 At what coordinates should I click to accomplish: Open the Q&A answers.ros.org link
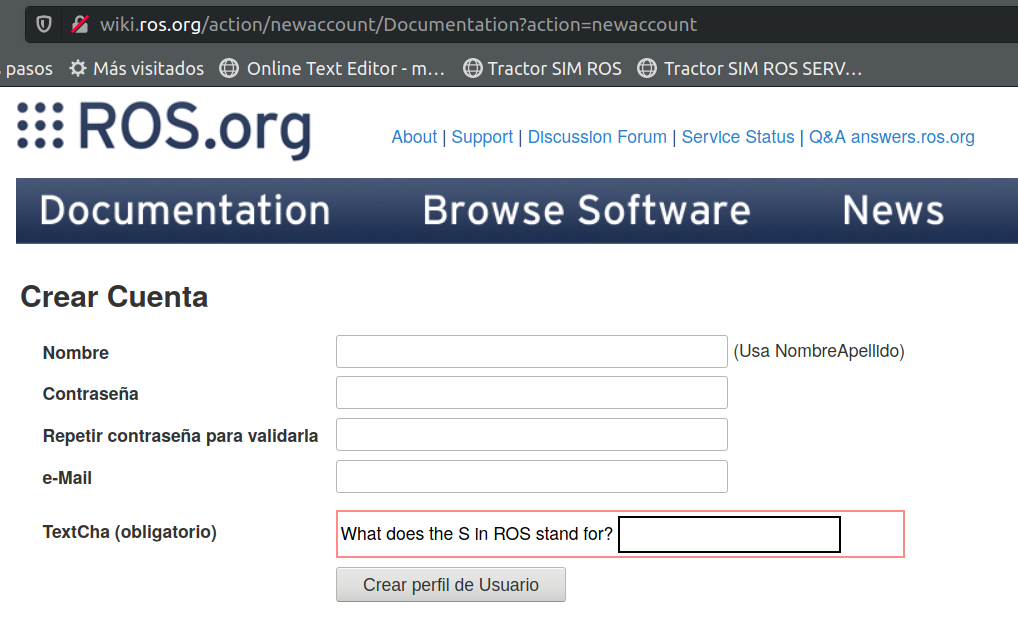tap(891, 137)
